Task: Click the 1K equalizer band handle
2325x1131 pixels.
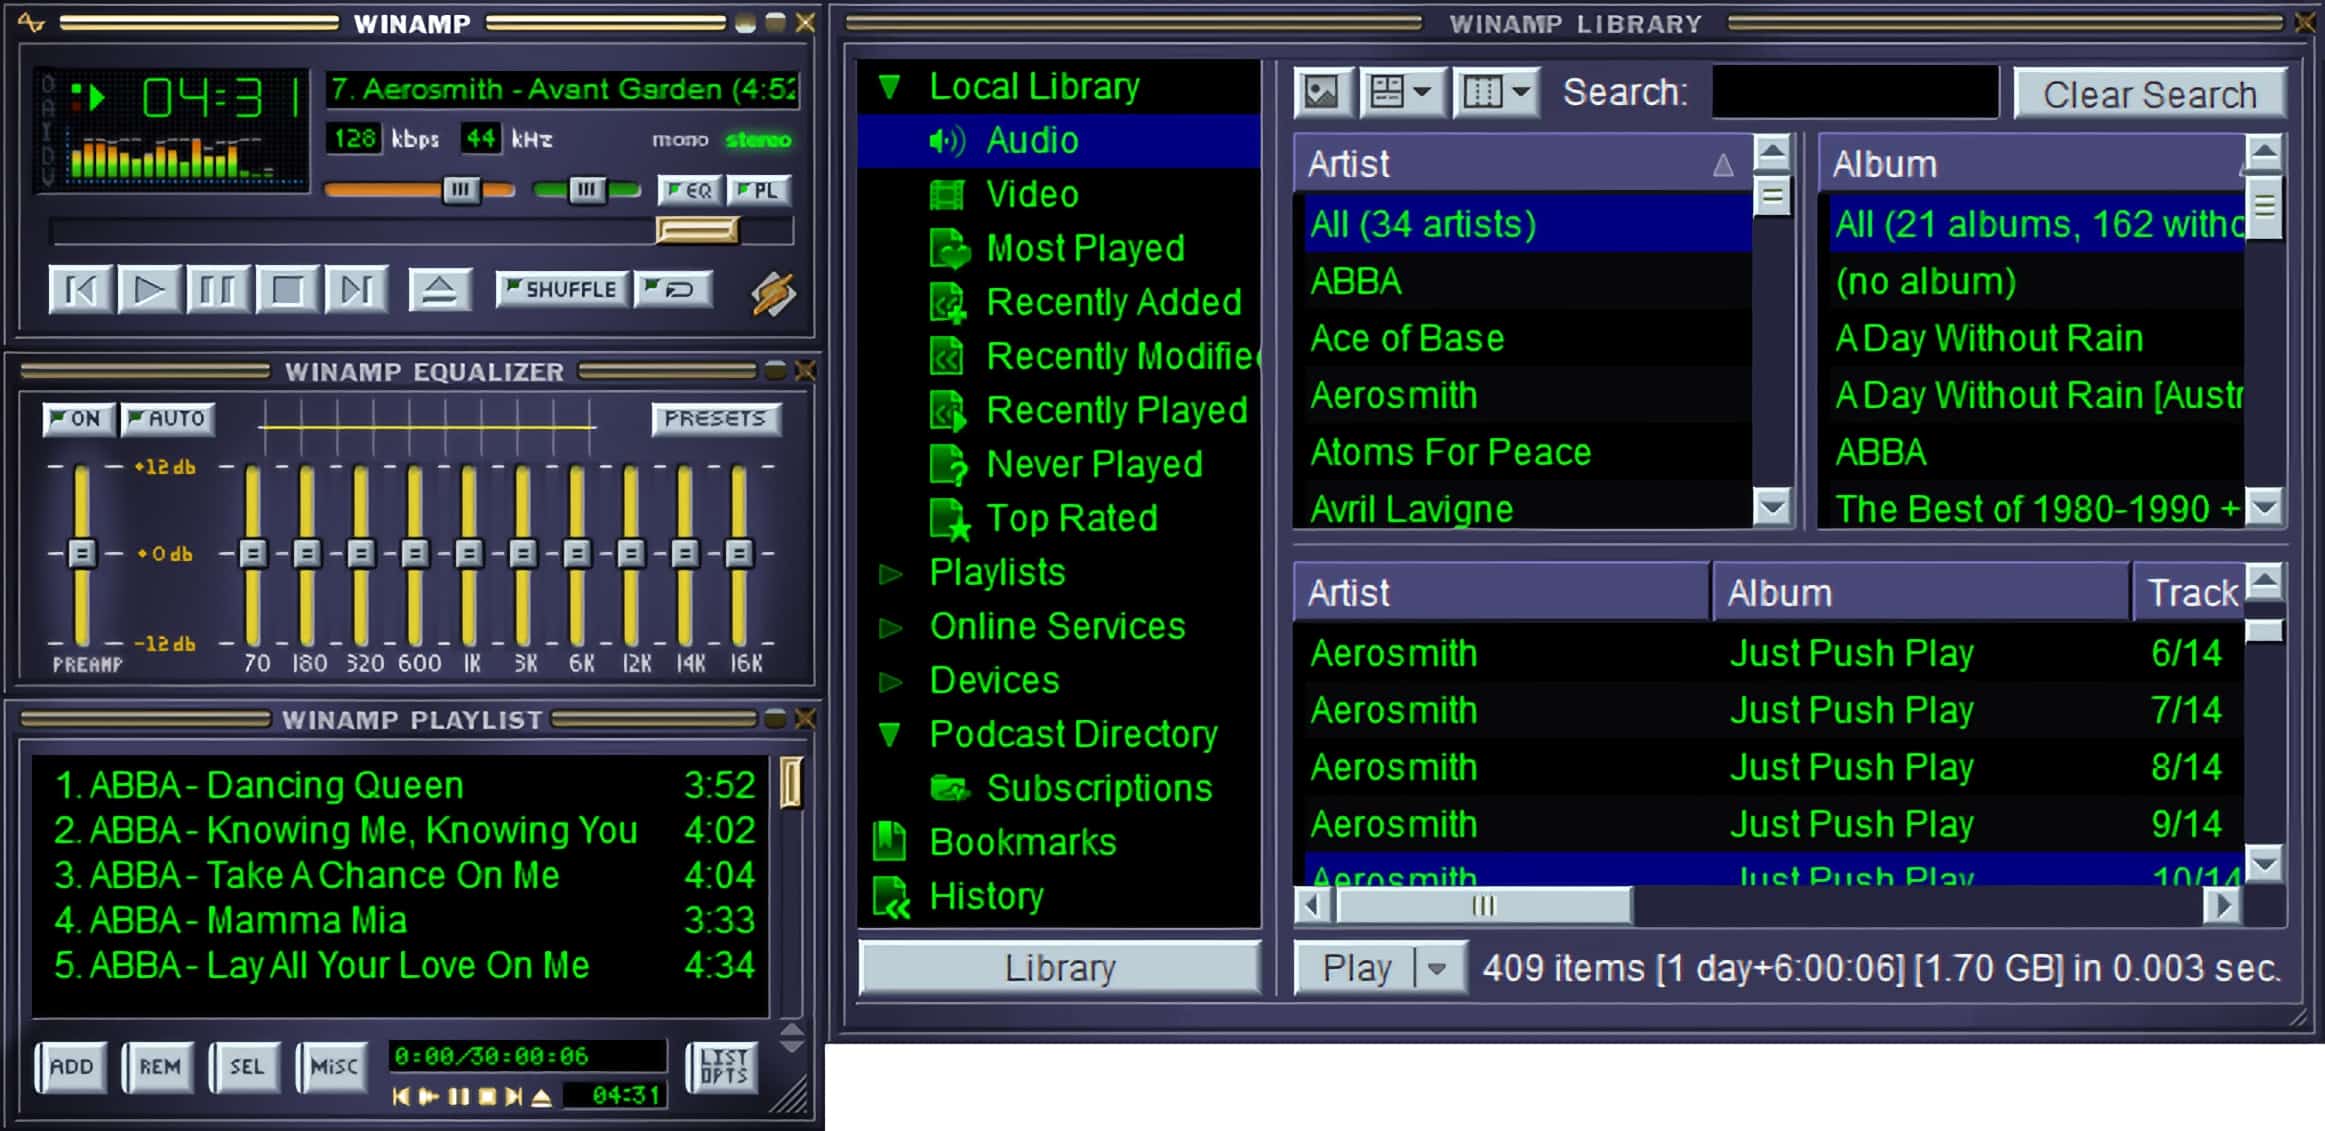Action: pos(469,553)
